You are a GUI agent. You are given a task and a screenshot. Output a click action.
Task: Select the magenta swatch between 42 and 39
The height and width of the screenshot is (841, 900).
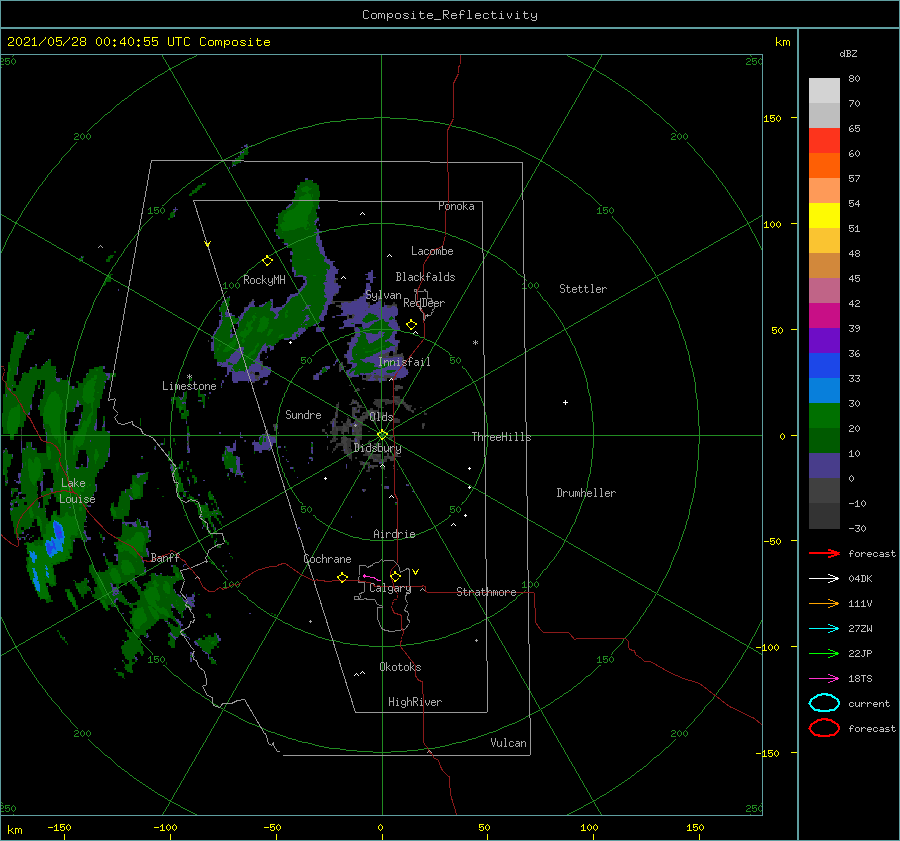point(824,315)
